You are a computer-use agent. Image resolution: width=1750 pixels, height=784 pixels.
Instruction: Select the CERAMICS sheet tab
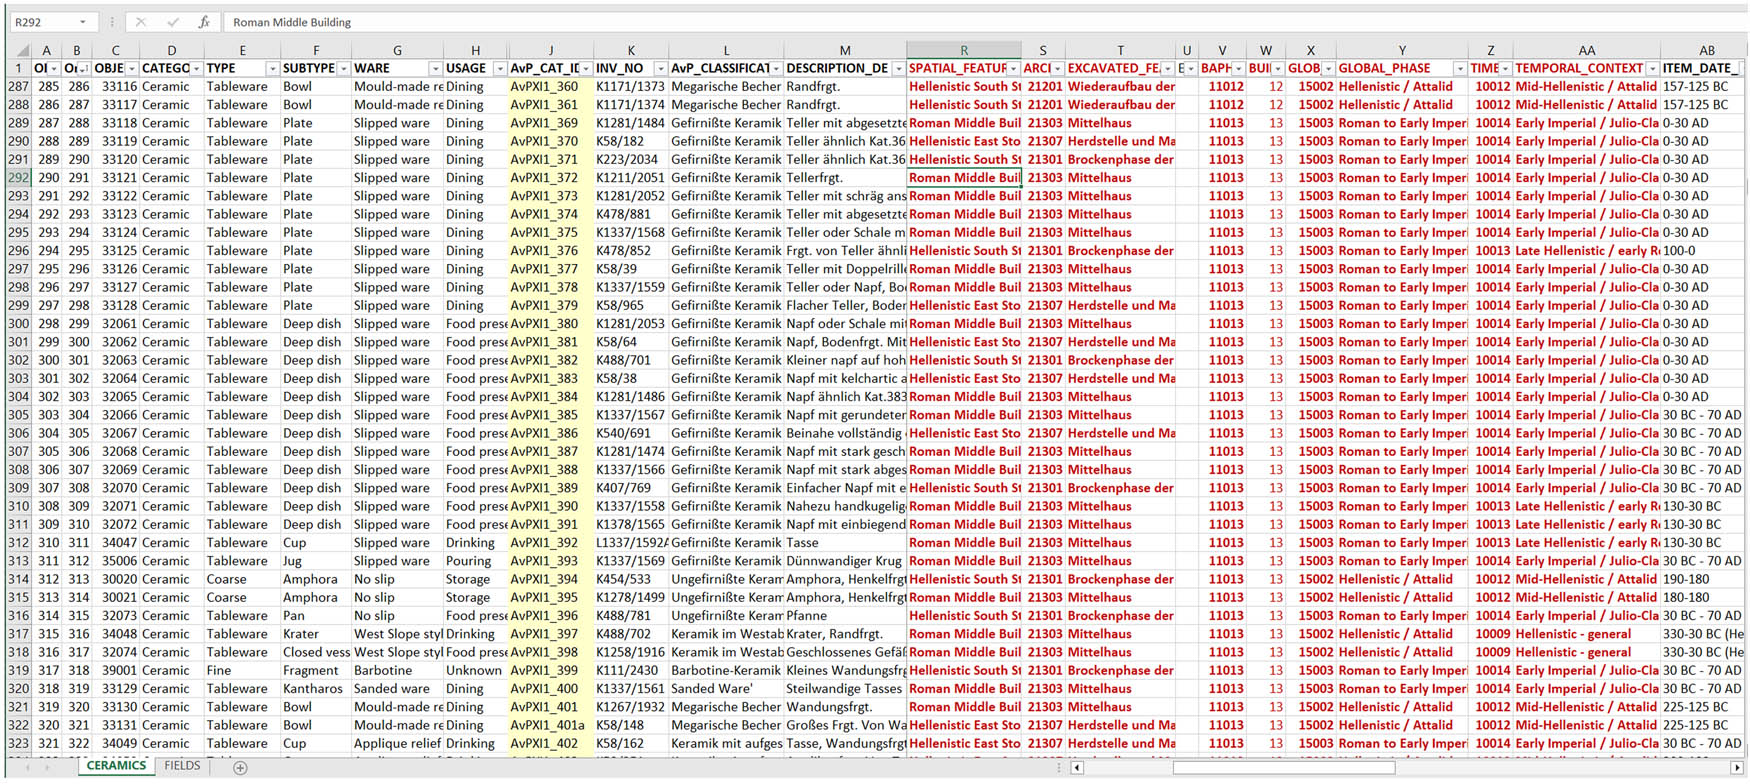[x=116, y=766]
